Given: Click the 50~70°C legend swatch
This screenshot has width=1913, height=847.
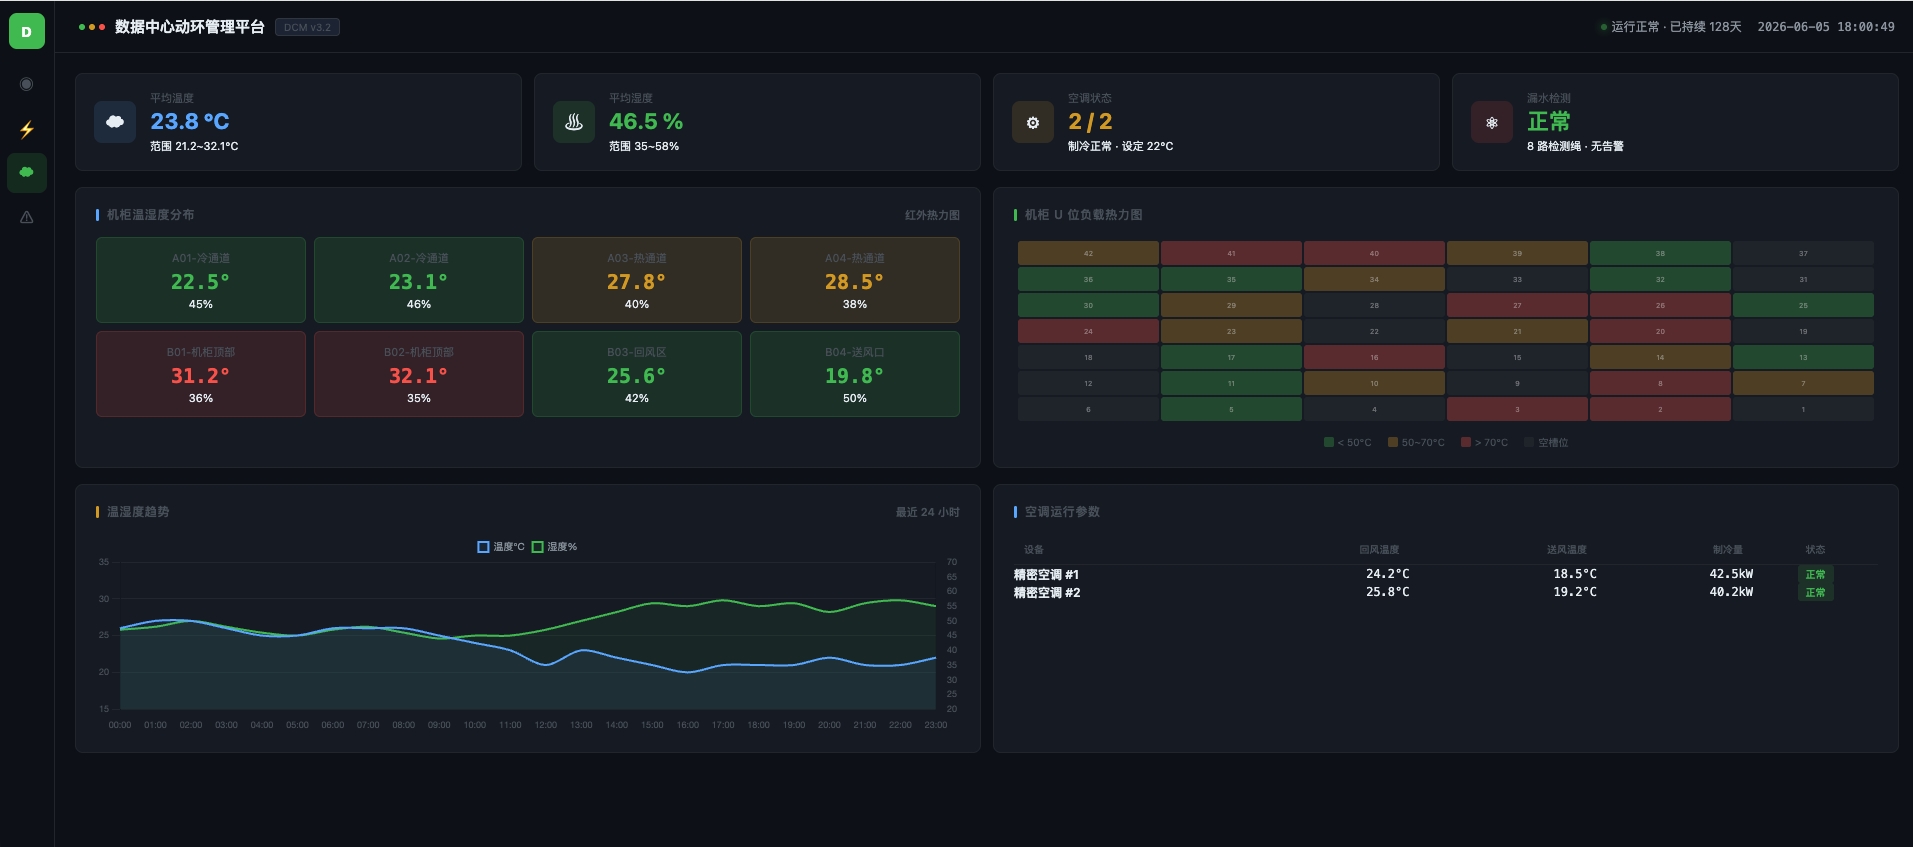Looking at the screenshot, I should coord(1393,442).
